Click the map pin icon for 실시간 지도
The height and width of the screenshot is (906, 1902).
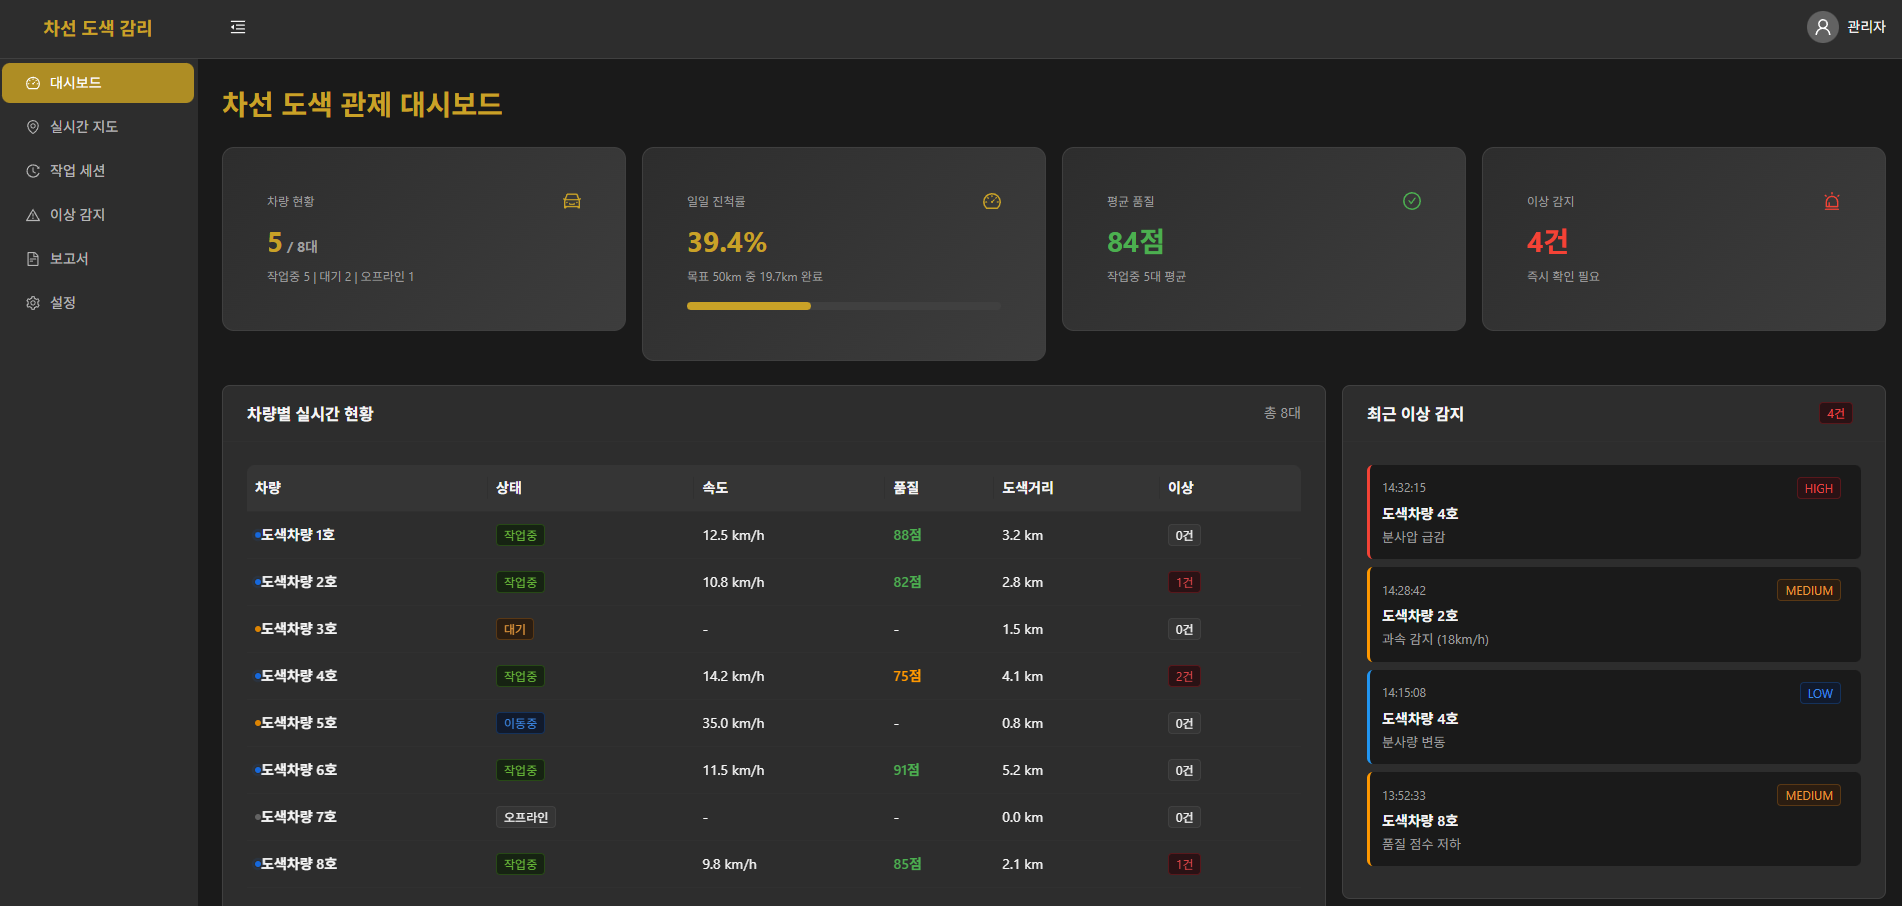[x=33, y=127]
